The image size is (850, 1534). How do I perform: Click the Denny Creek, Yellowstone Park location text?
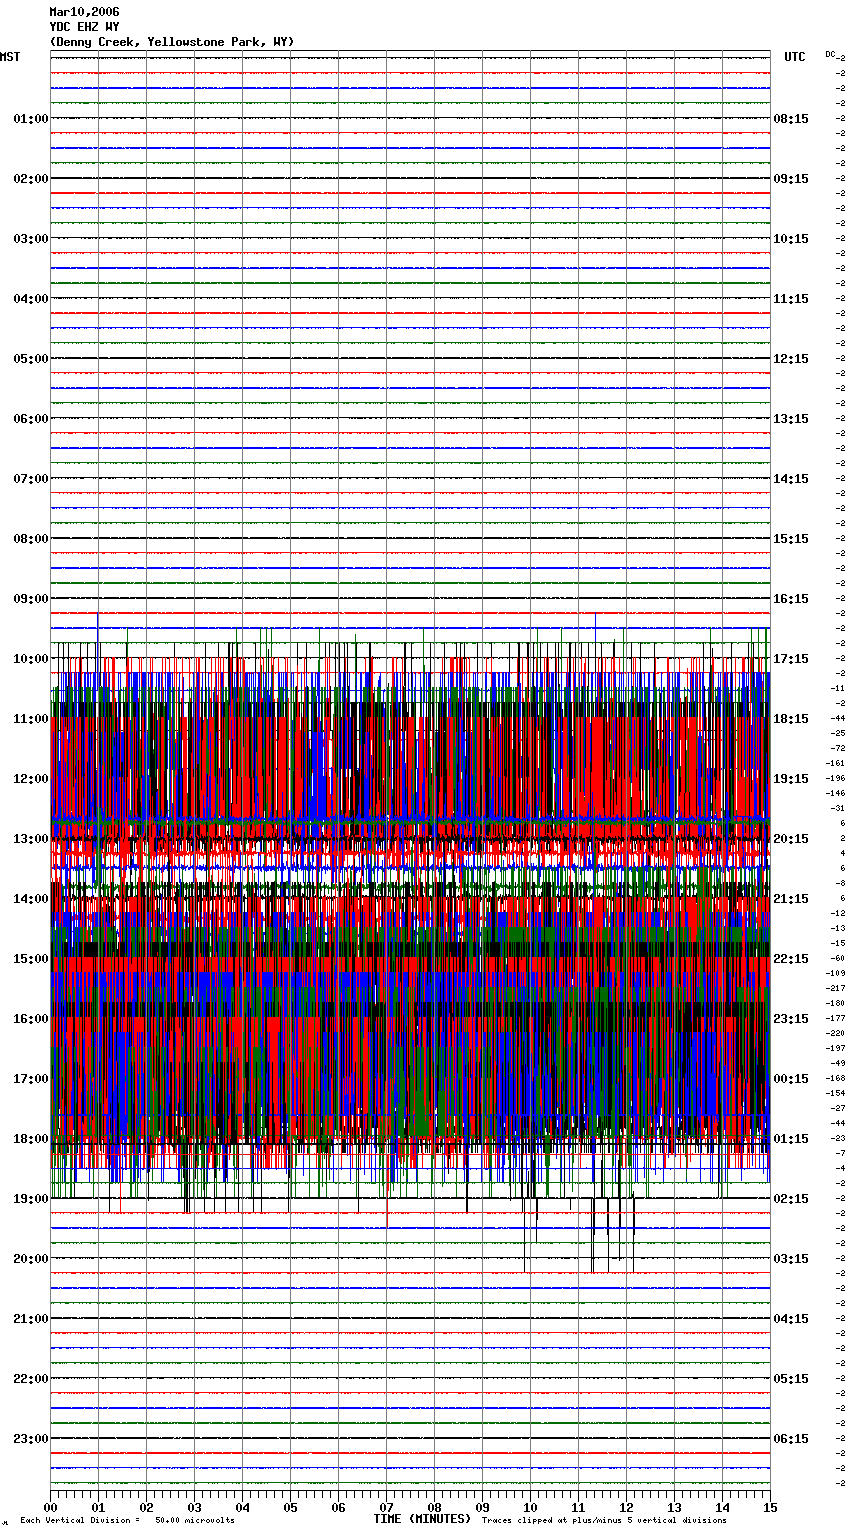171,42
